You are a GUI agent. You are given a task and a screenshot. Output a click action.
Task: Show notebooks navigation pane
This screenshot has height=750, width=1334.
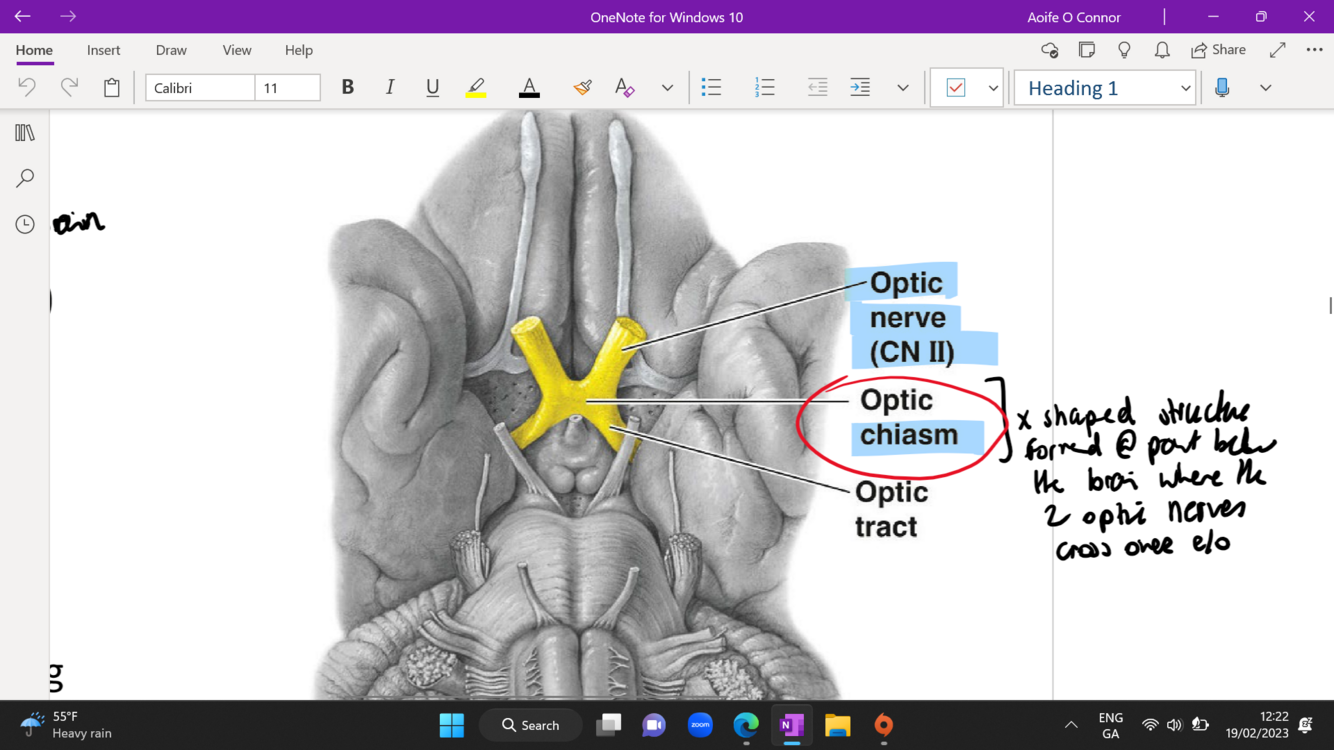point(25,133)
